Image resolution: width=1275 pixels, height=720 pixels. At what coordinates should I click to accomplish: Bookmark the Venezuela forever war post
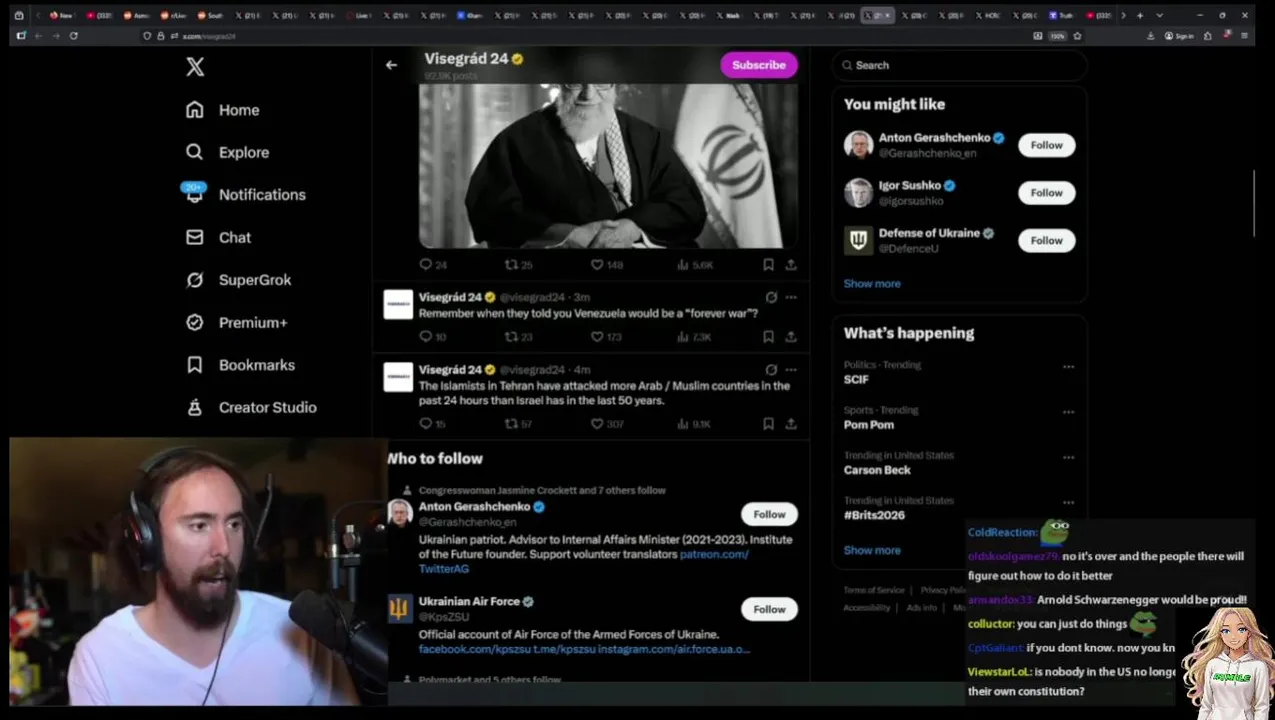click(x=768, y=337)
